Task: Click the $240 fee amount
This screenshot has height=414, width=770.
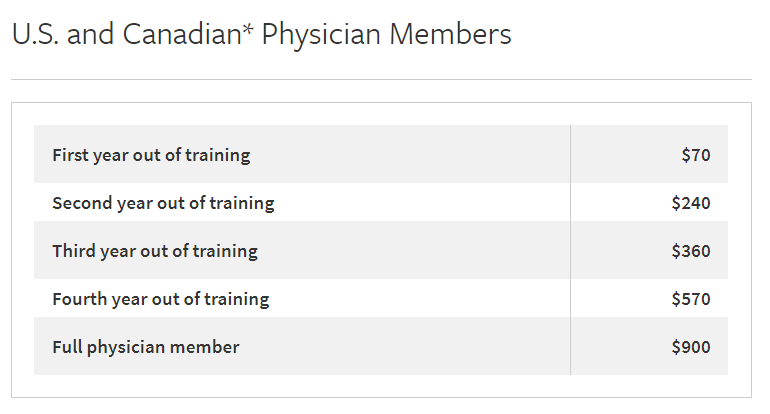Action: 691,203
